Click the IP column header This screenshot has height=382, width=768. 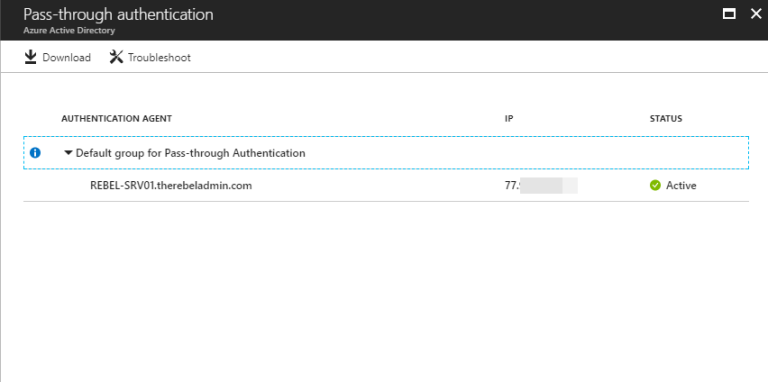509,119
